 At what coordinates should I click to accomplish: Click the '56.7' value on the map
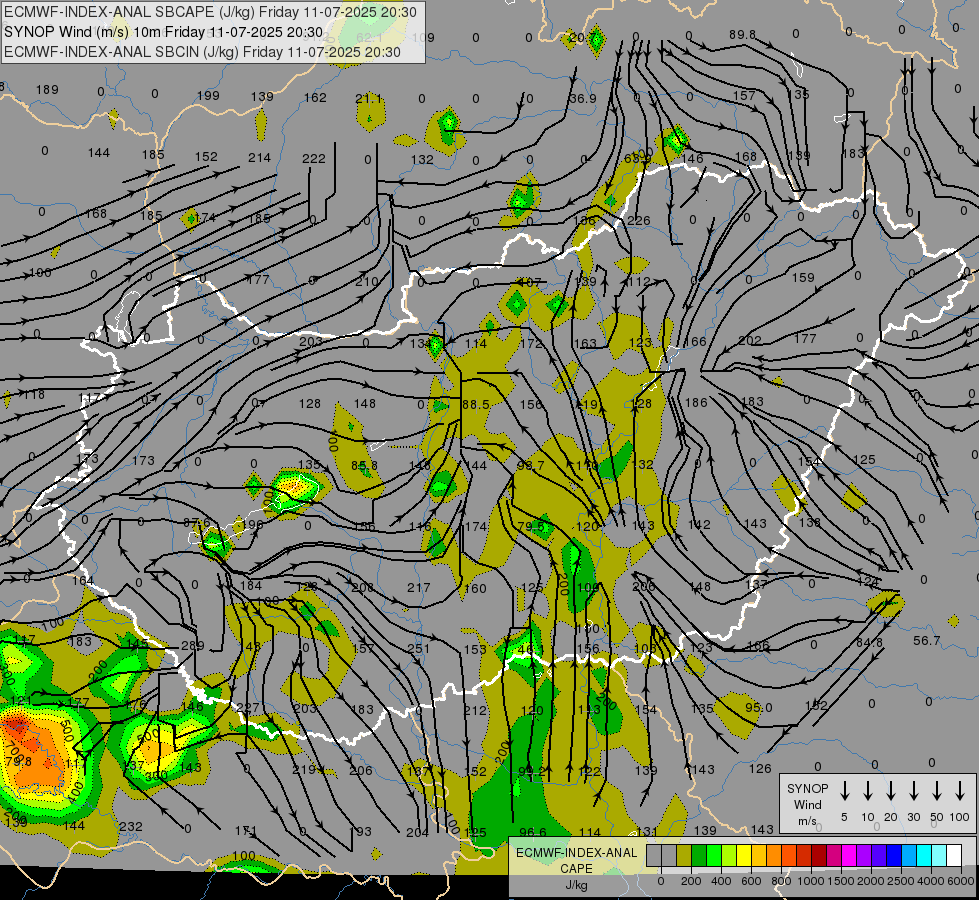click(x=927, y=641)
